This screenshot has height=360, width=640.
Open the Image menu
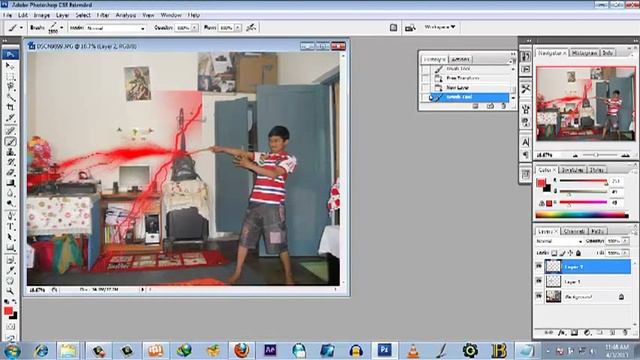(x=41, y=15)
